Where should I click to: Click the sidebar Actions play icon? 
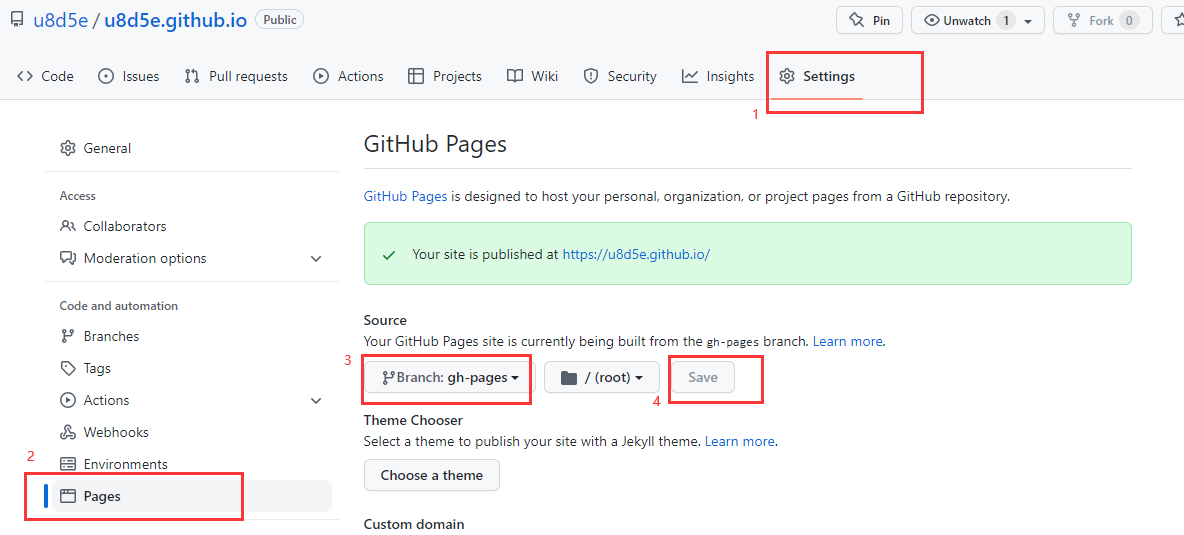tap(68, 400)
